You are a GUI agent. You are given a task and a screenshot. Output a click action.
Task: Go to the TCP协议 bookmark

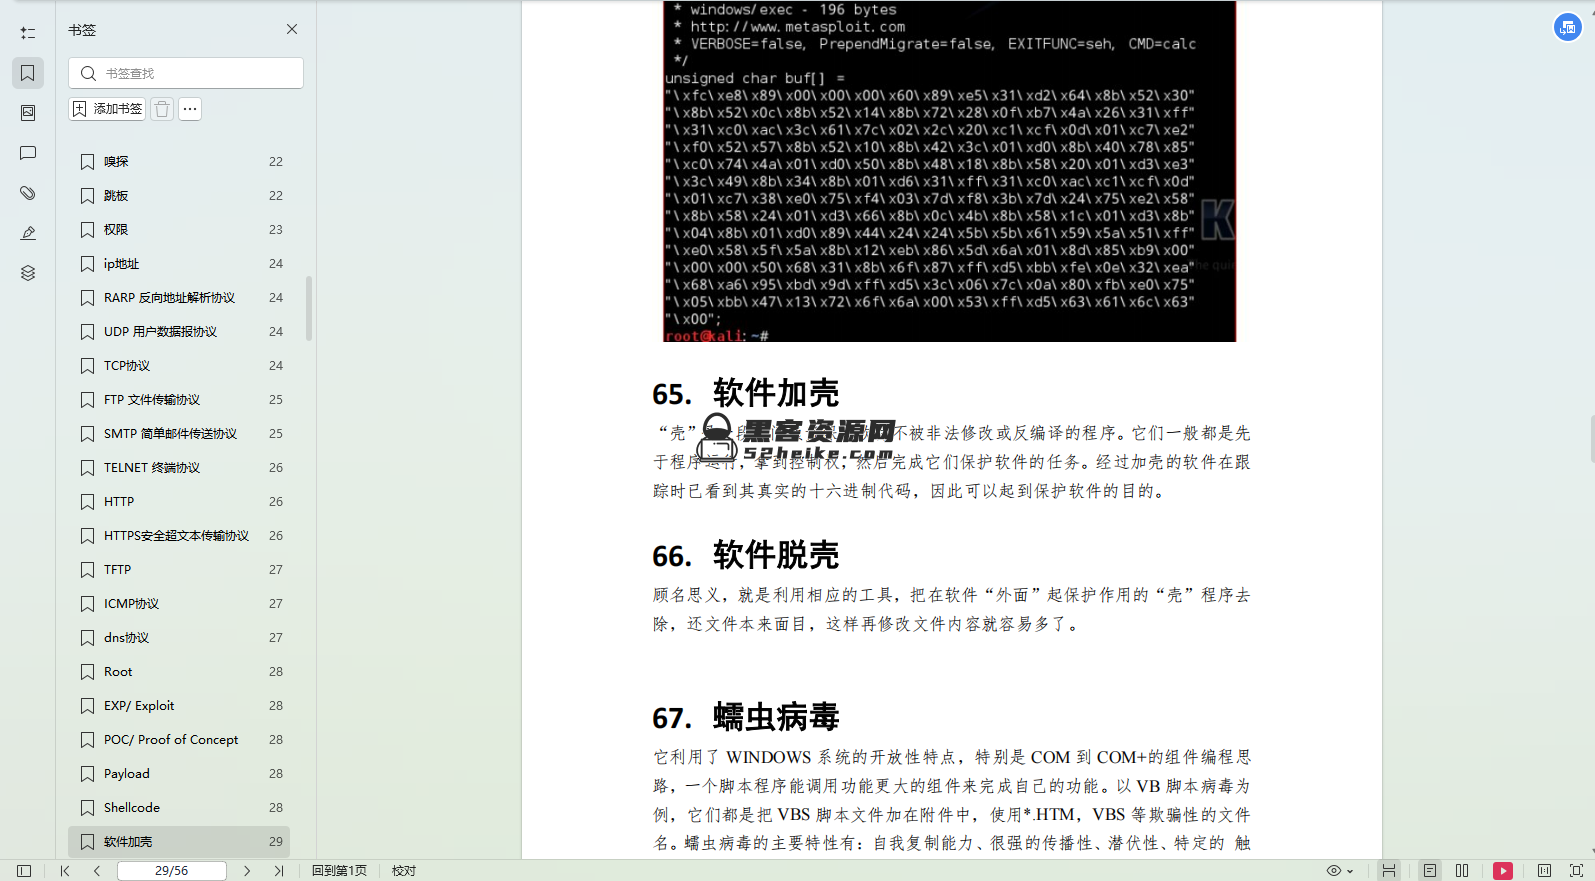click(x=179, y=366)
